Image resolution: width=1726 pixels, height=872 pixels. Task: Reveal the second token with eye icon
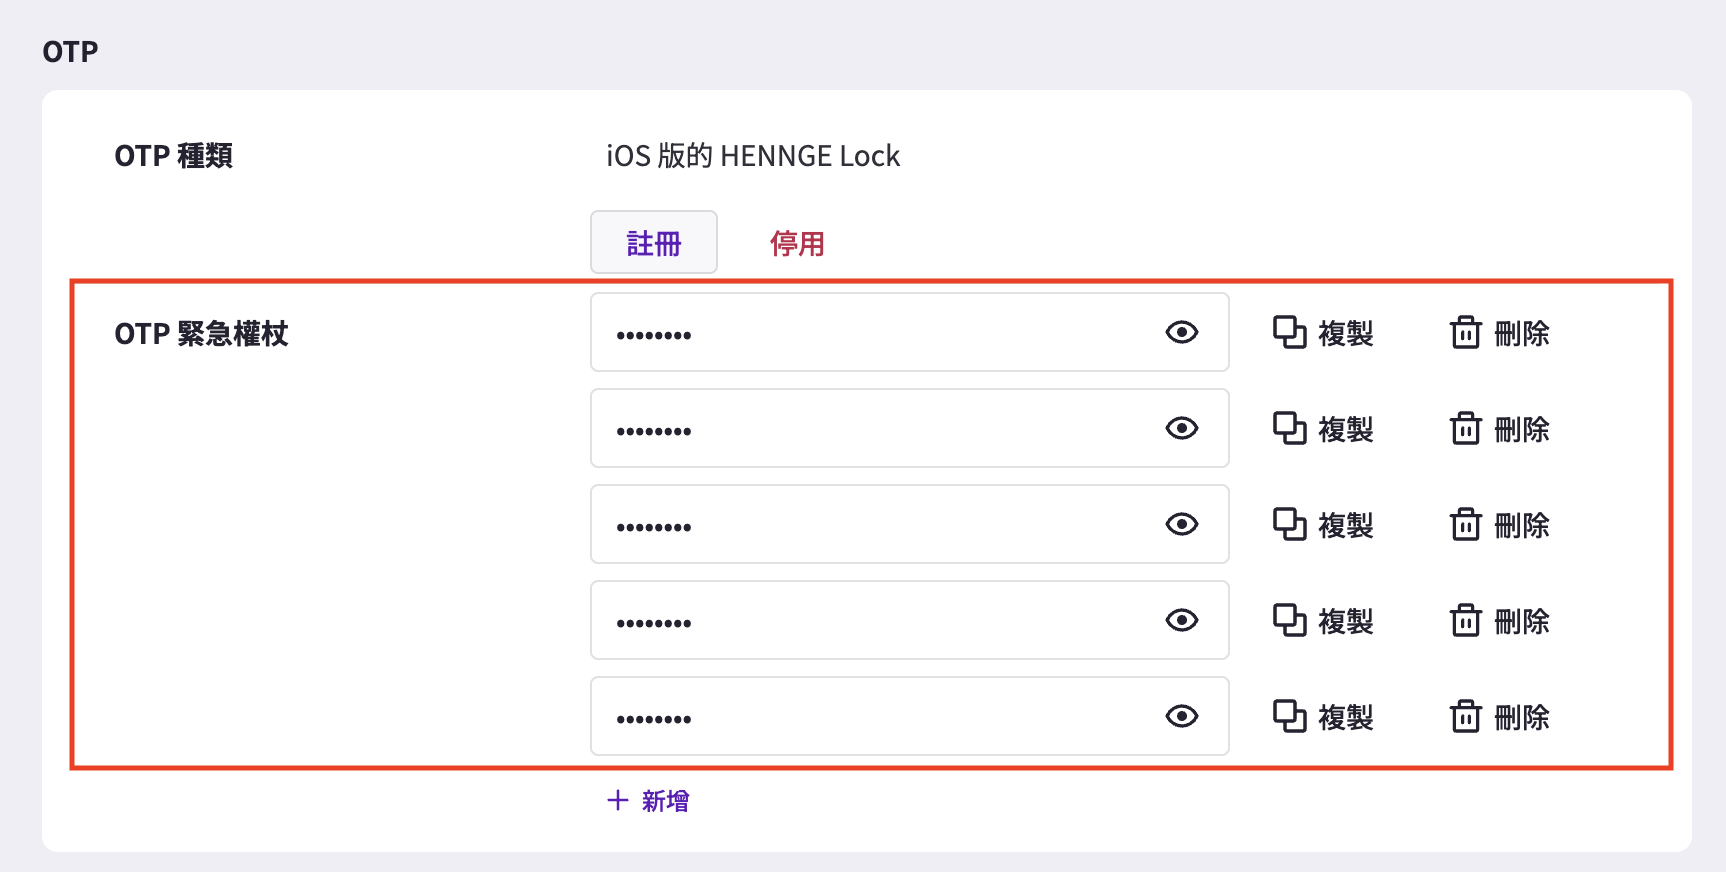[1182, 428]
